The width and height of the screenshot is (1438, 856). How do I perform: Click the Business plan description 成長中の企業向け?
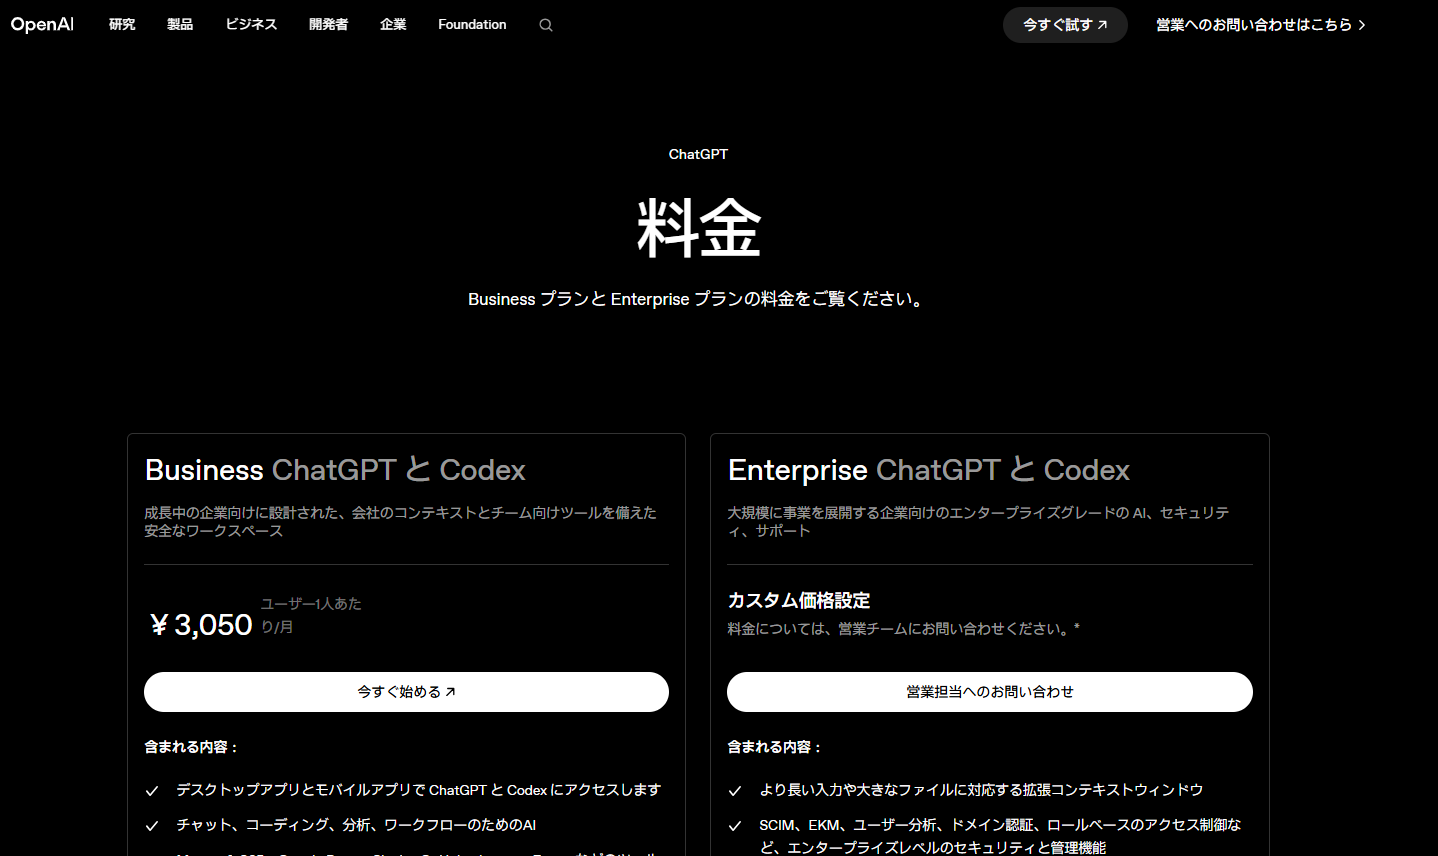click(400, 521)
